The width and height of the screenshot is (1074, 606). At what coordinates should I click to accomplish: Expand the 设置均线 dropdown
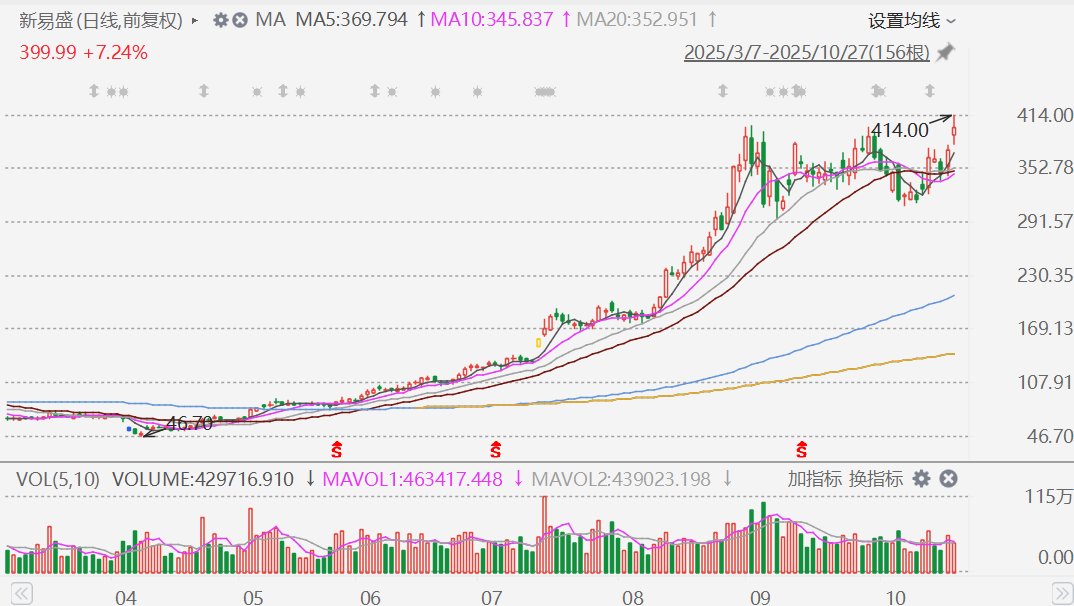click(910, 20)
